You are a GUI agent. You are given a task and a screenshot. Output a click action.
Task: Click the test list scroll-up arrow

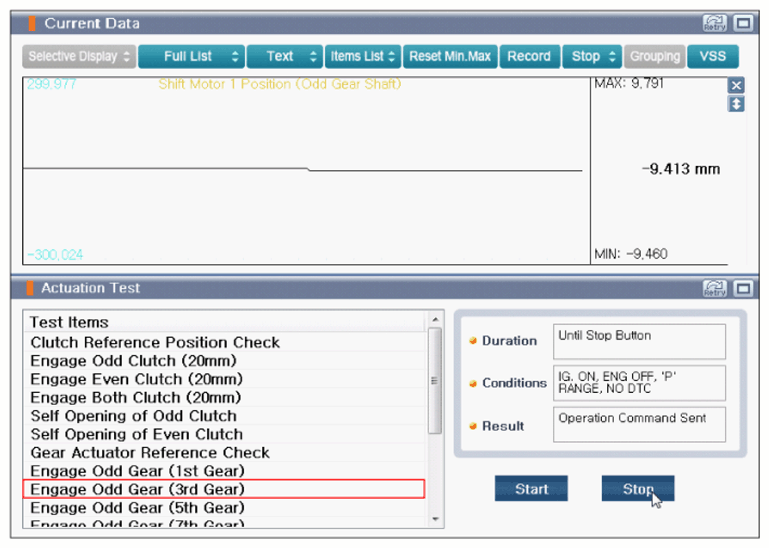click(x=435, y=319)
